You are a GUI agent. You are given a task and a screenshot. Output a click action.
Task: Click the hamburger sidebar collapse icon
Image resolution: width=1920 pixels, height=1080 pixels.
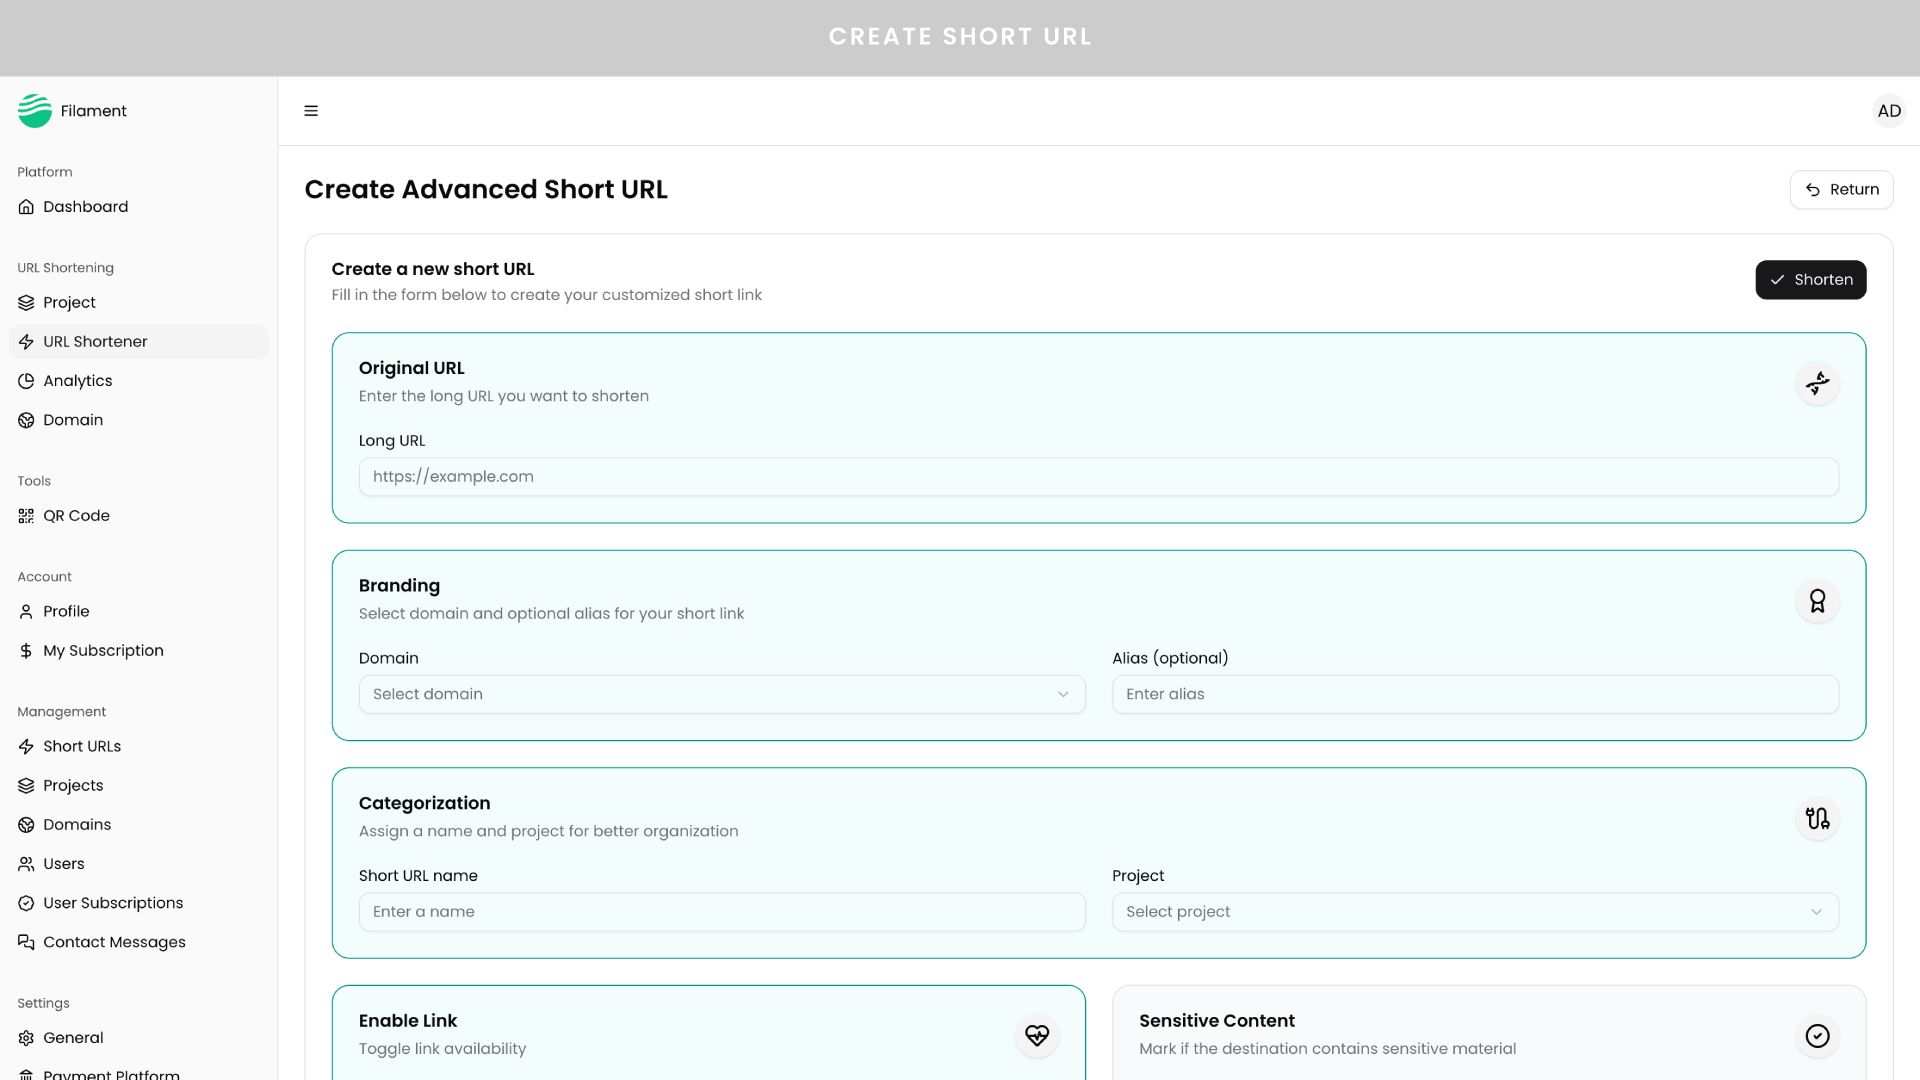(311, 111)
